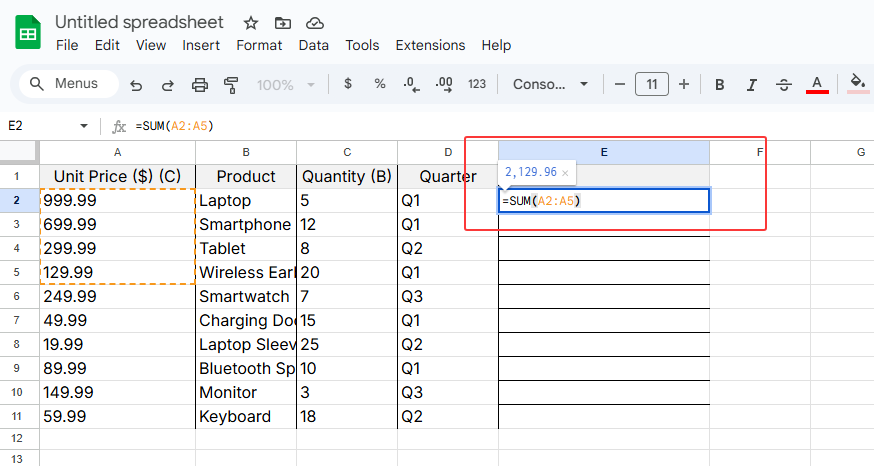Format as currency with dollar icon
The height and width of the screenshot is (466, 874).
(348, 84)
